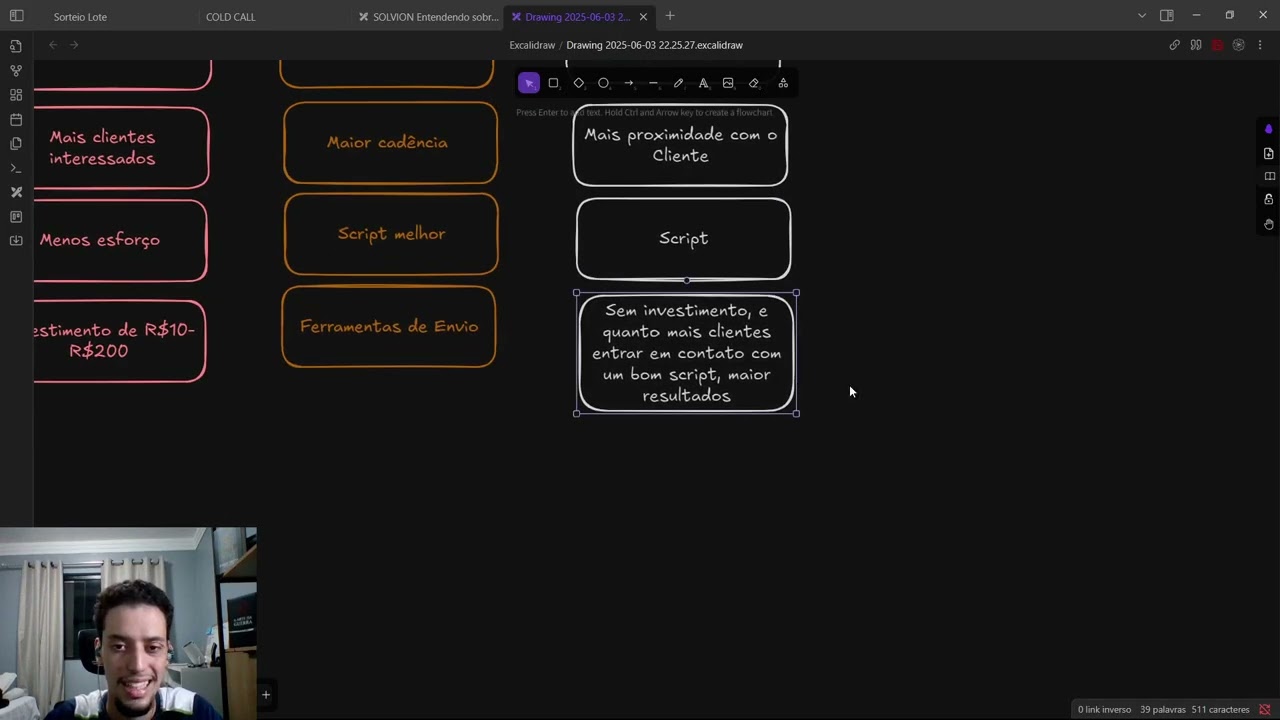Open graph view ribbon icon
The height and width of the screenshot is (720, 1280).
click(16, 71)
